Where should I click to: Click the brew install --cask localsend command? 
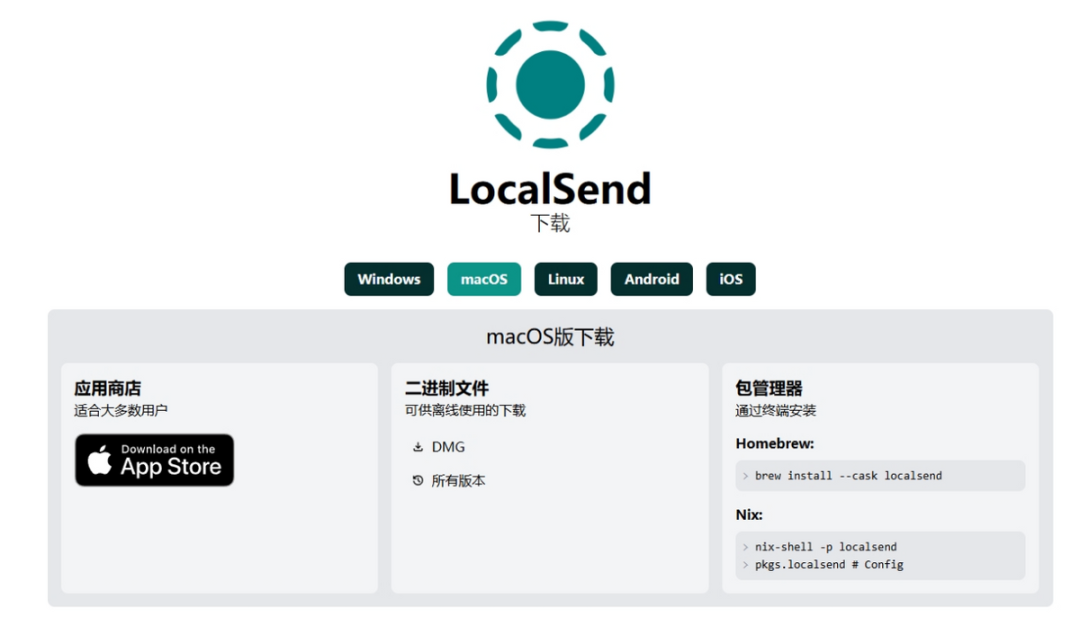click(x=849, y=476)
